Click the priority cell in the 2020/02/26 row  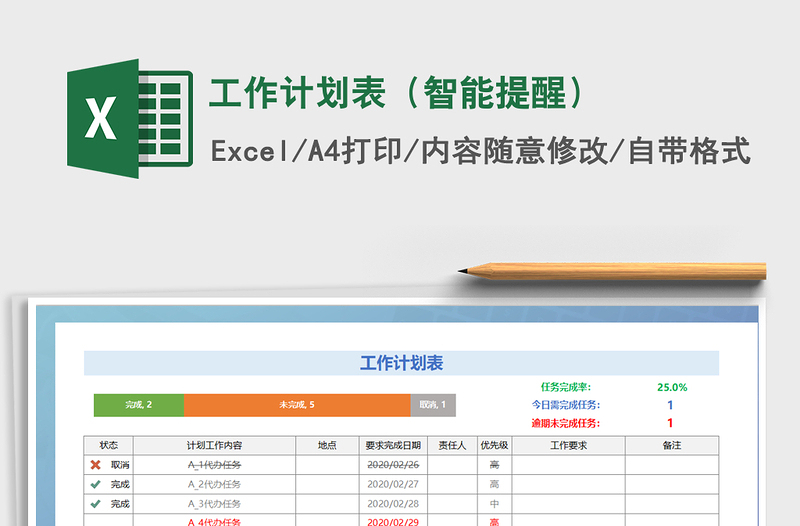(494, 465)
